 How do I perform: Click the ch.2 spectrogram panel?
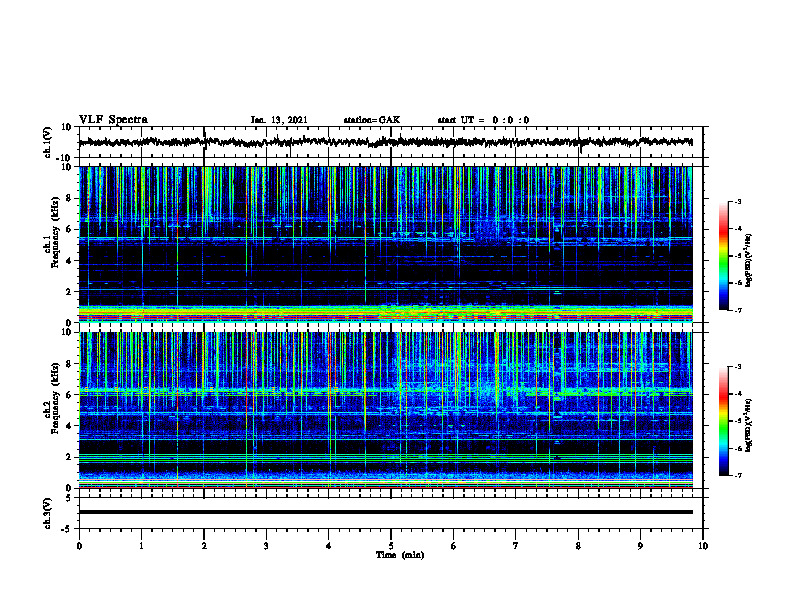tap(386, 410)
